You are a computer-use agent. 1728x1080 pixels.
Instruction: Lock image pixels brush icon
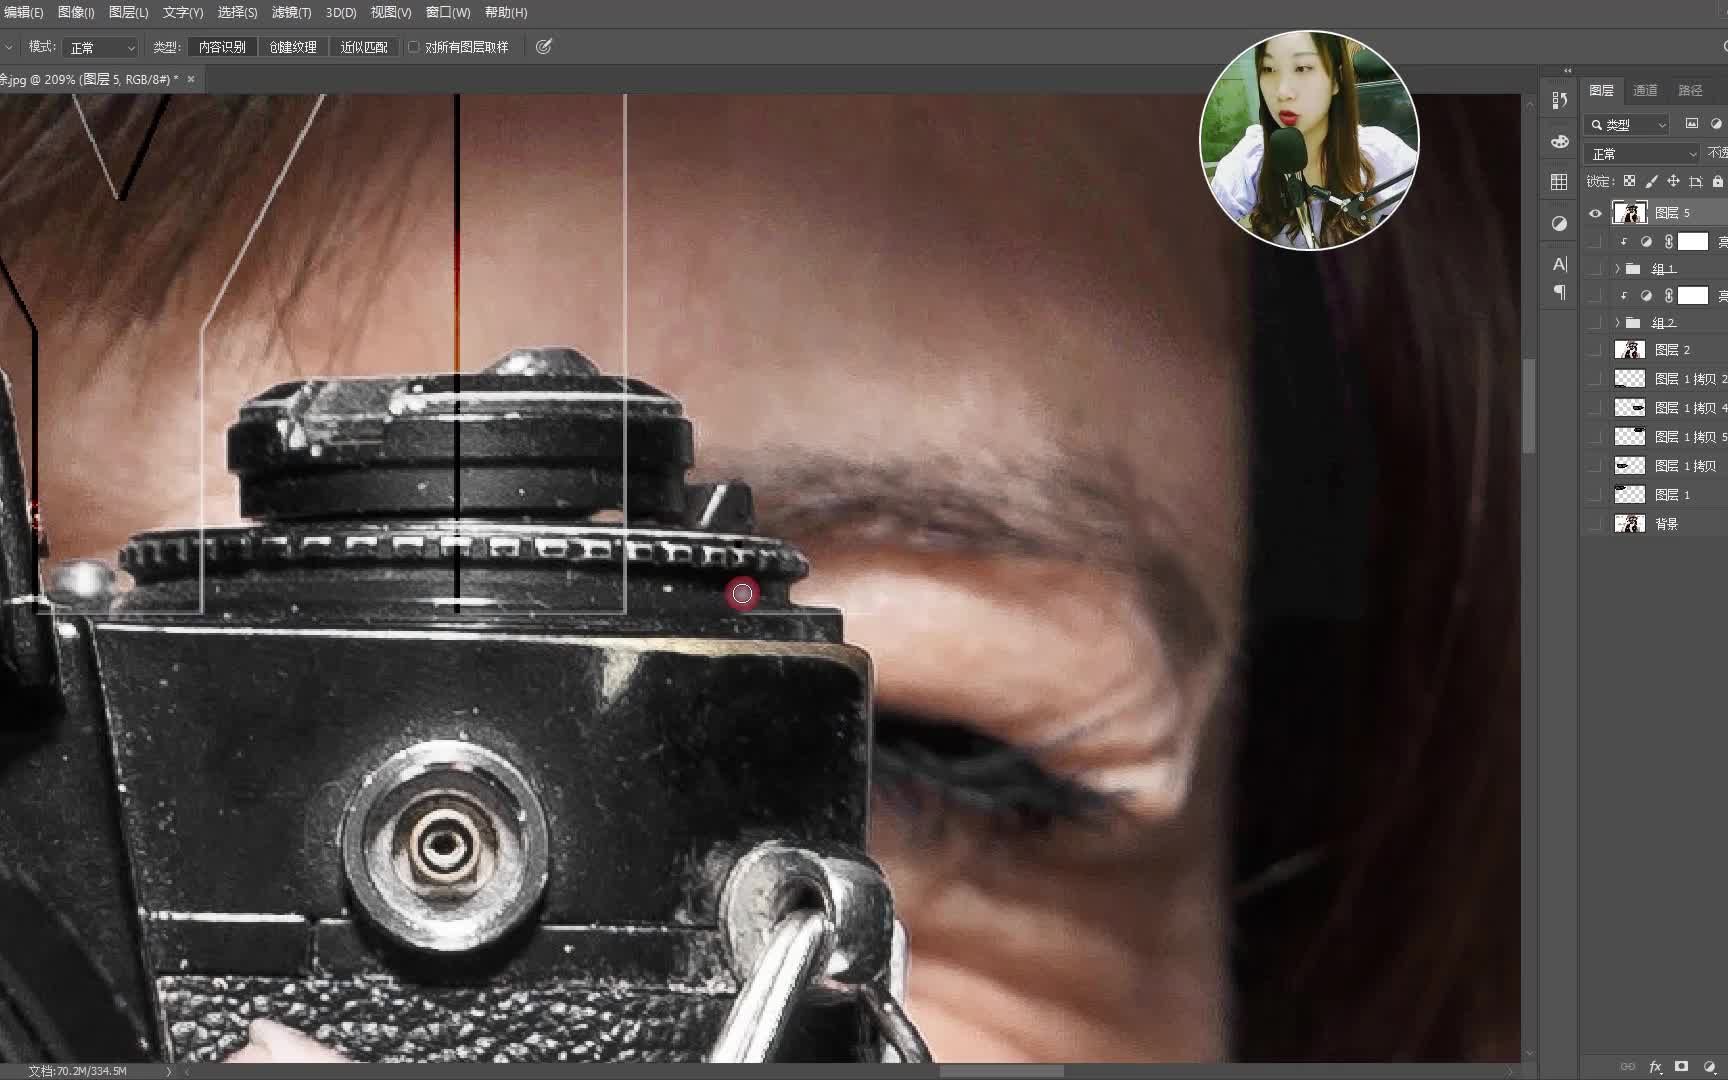[x=1651, y=181]
